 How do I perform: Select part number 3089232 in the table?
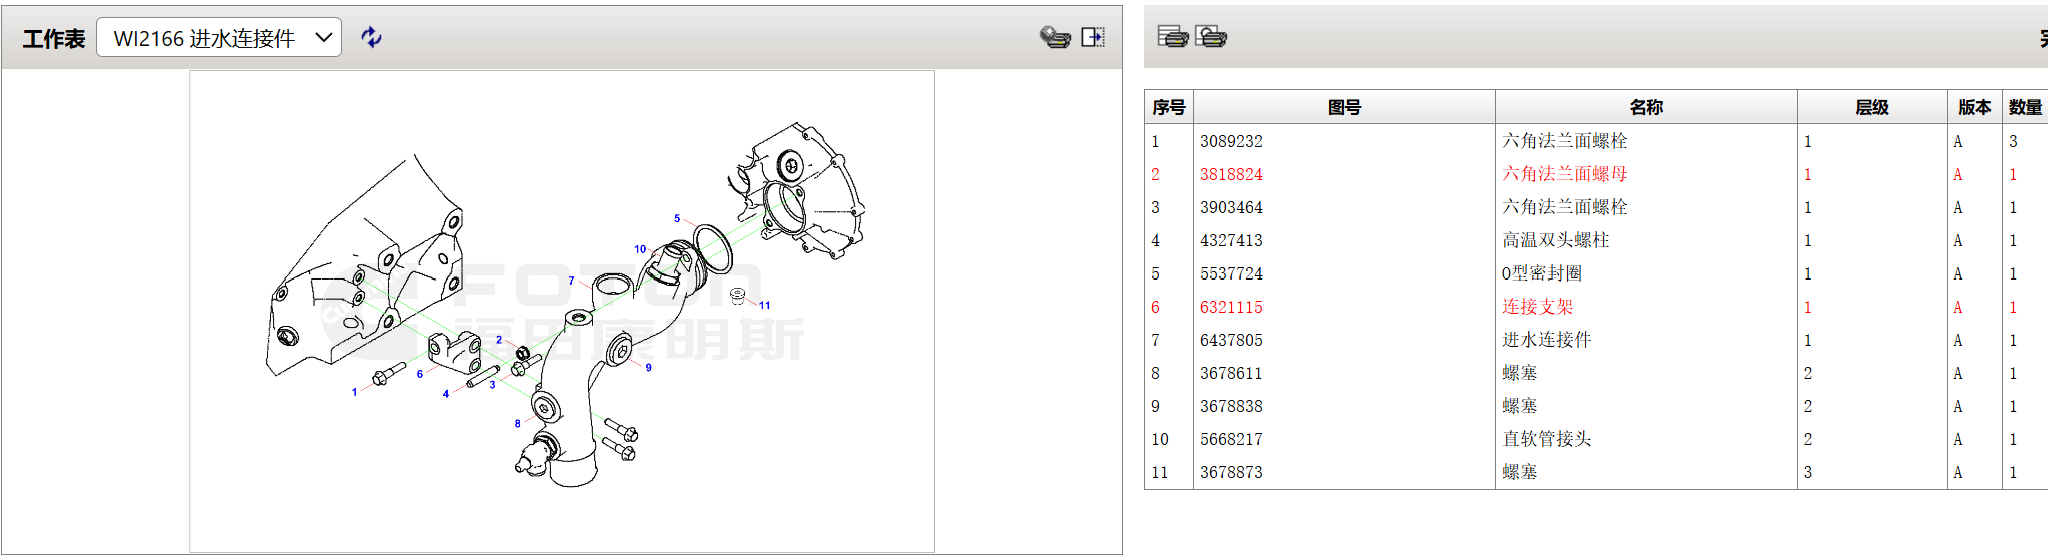point(1231,141)
